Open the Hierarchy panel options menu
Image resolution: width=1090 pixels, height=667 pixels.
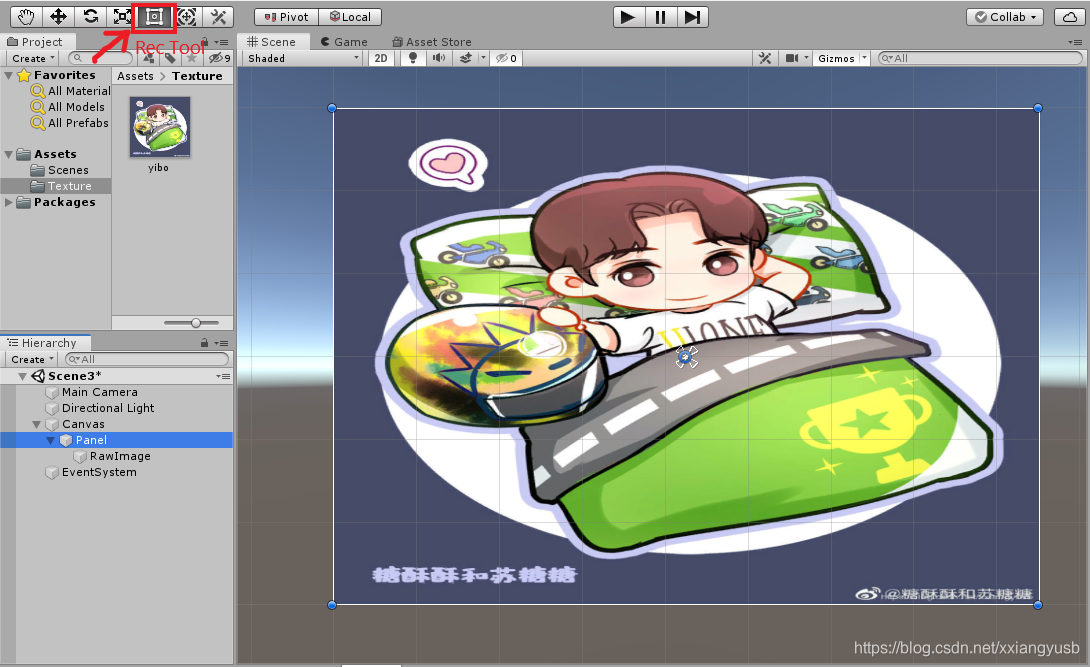click(222, 343)
